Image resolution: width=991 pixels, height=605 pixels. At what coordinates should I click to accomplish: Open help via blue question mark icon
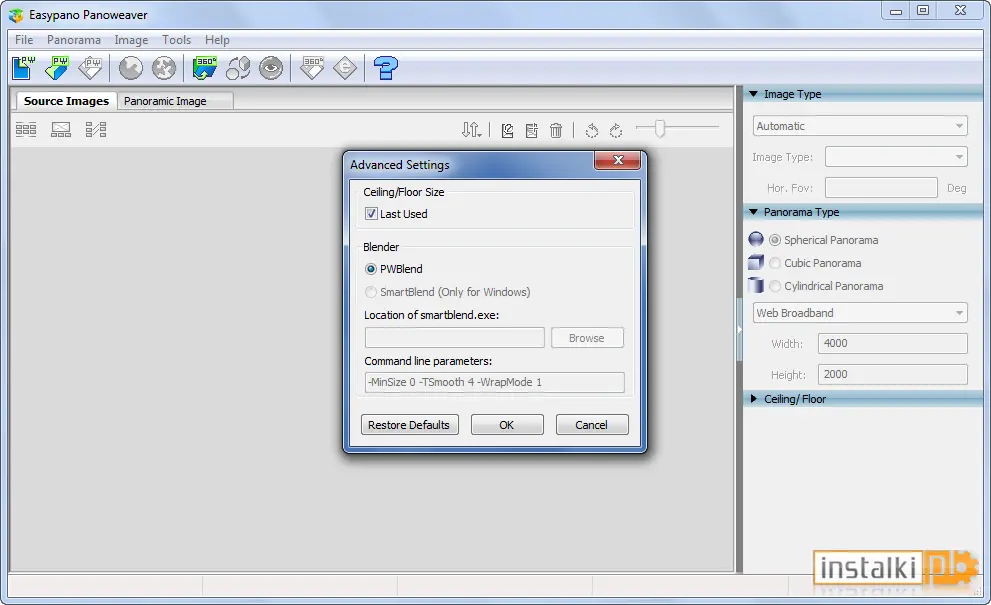(386, 68)
